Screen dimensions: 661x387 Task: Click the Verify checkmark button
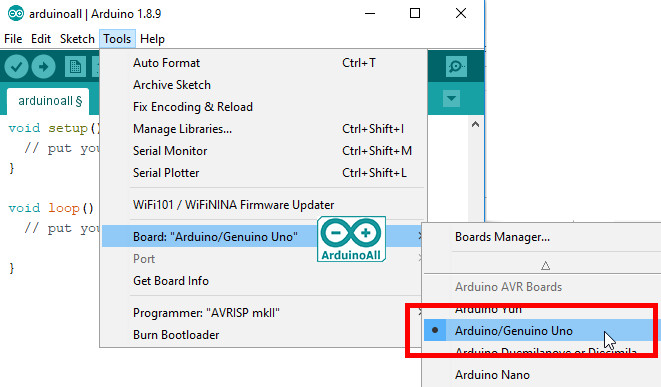pyautogui.click(x=16, y=67)
